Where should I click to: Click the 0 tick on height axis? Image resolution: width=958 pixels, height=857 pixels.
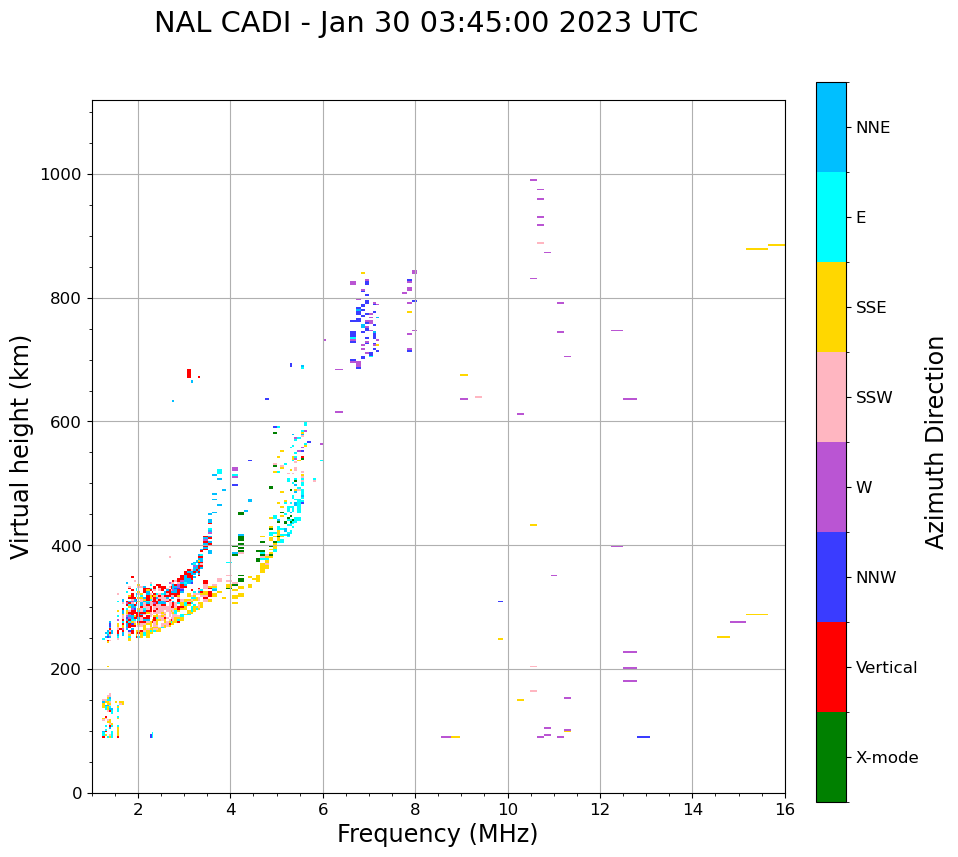click(x=76, y=793)
